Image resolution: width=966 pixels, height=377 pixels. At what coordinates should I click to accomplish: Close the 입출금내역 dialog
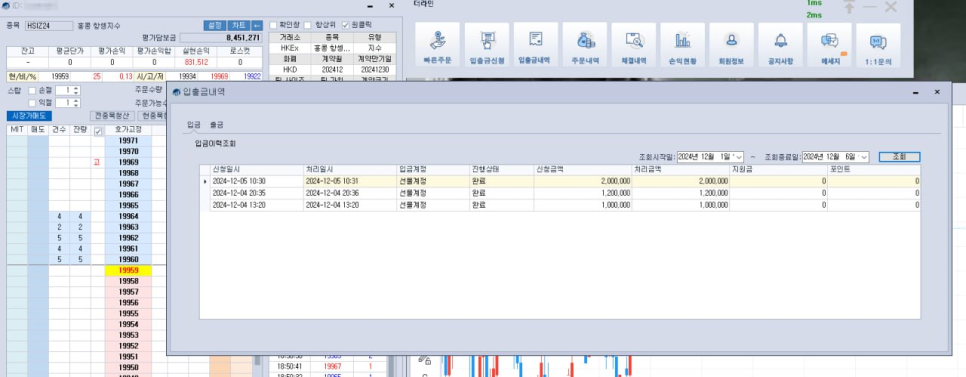[x=937, y=92]
